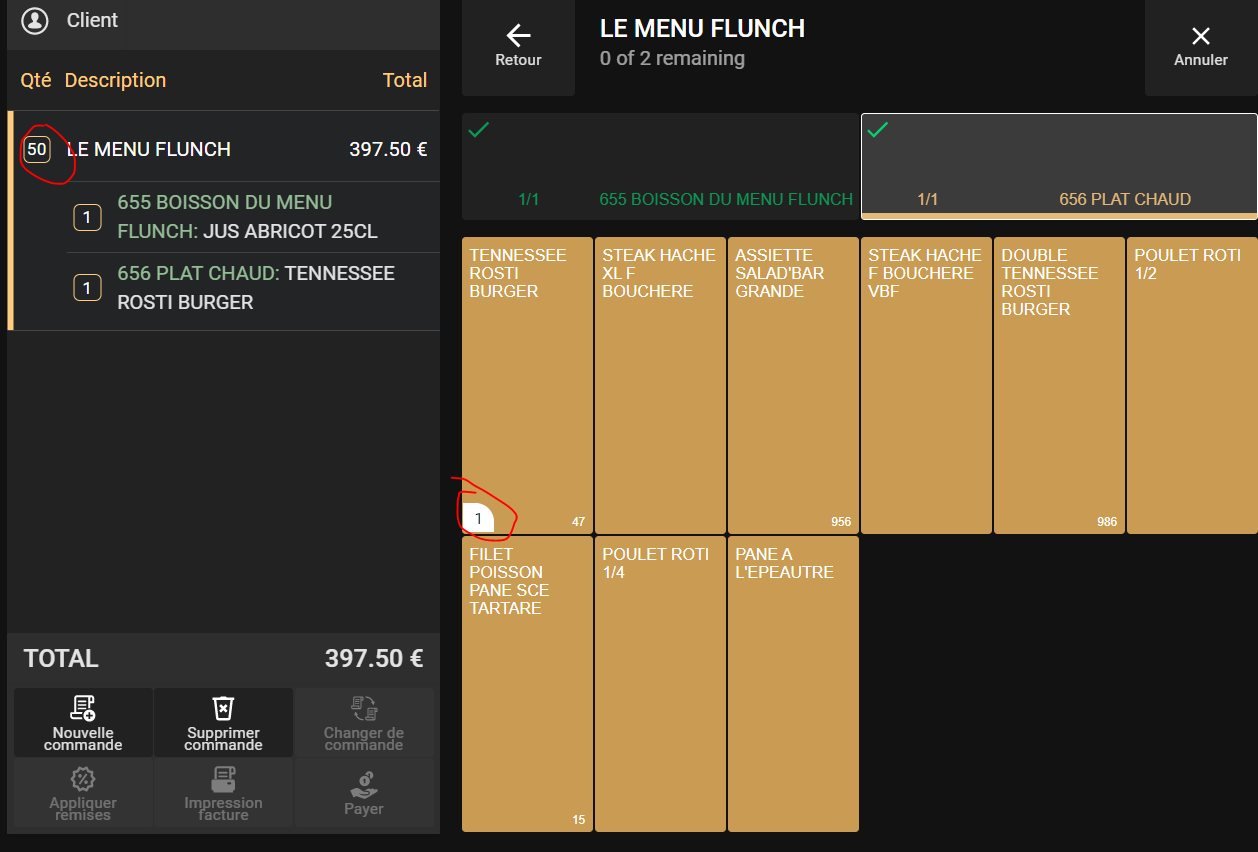Pick the Double Tennessee Rosti Burger tile

(x=1059, y=385)
